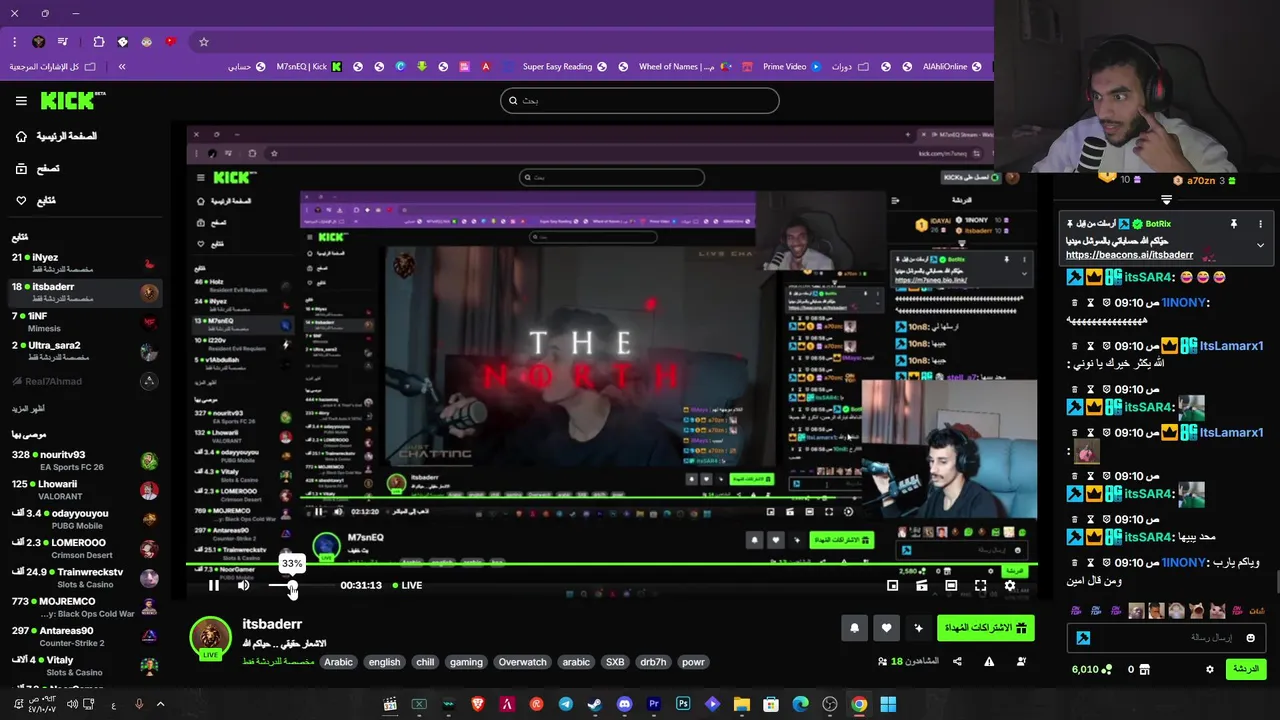
Task: Open the Browse sidebar item
Action: [37, 168]
